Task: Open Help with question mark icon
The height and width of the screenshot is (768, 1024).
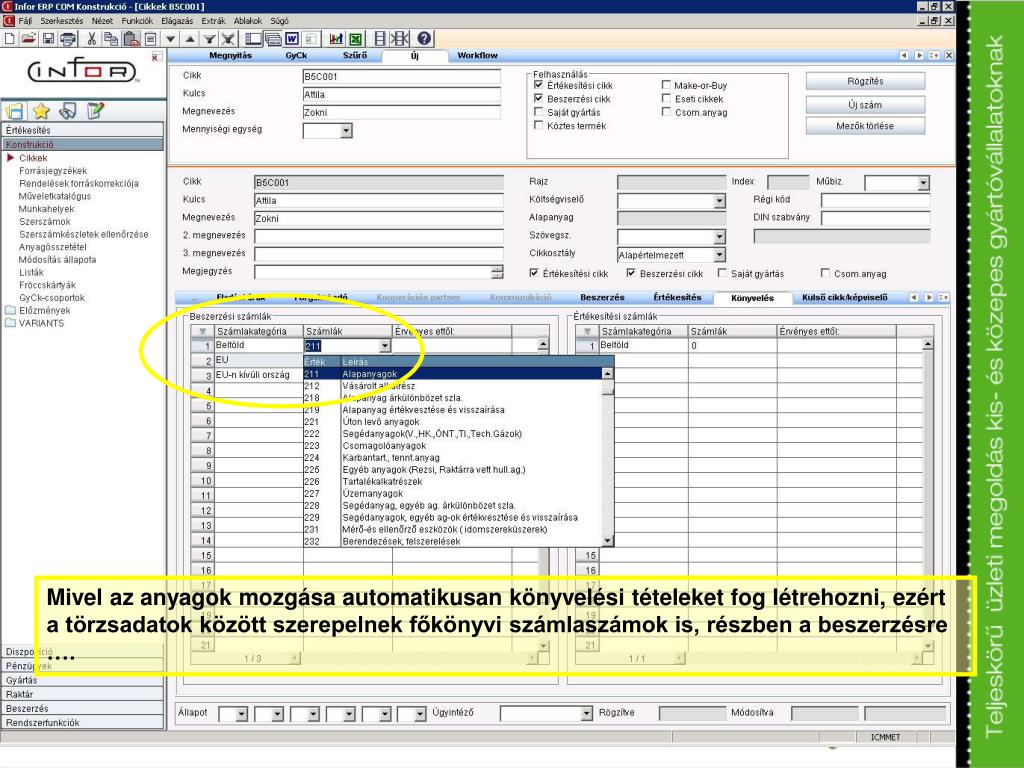Action: (x=424, y=39)
